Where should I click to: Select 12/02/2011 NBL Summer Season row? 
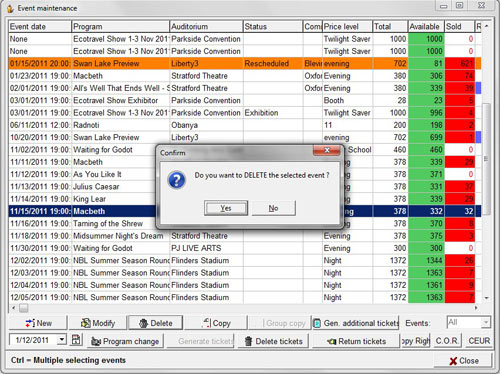tap(245, 261)
